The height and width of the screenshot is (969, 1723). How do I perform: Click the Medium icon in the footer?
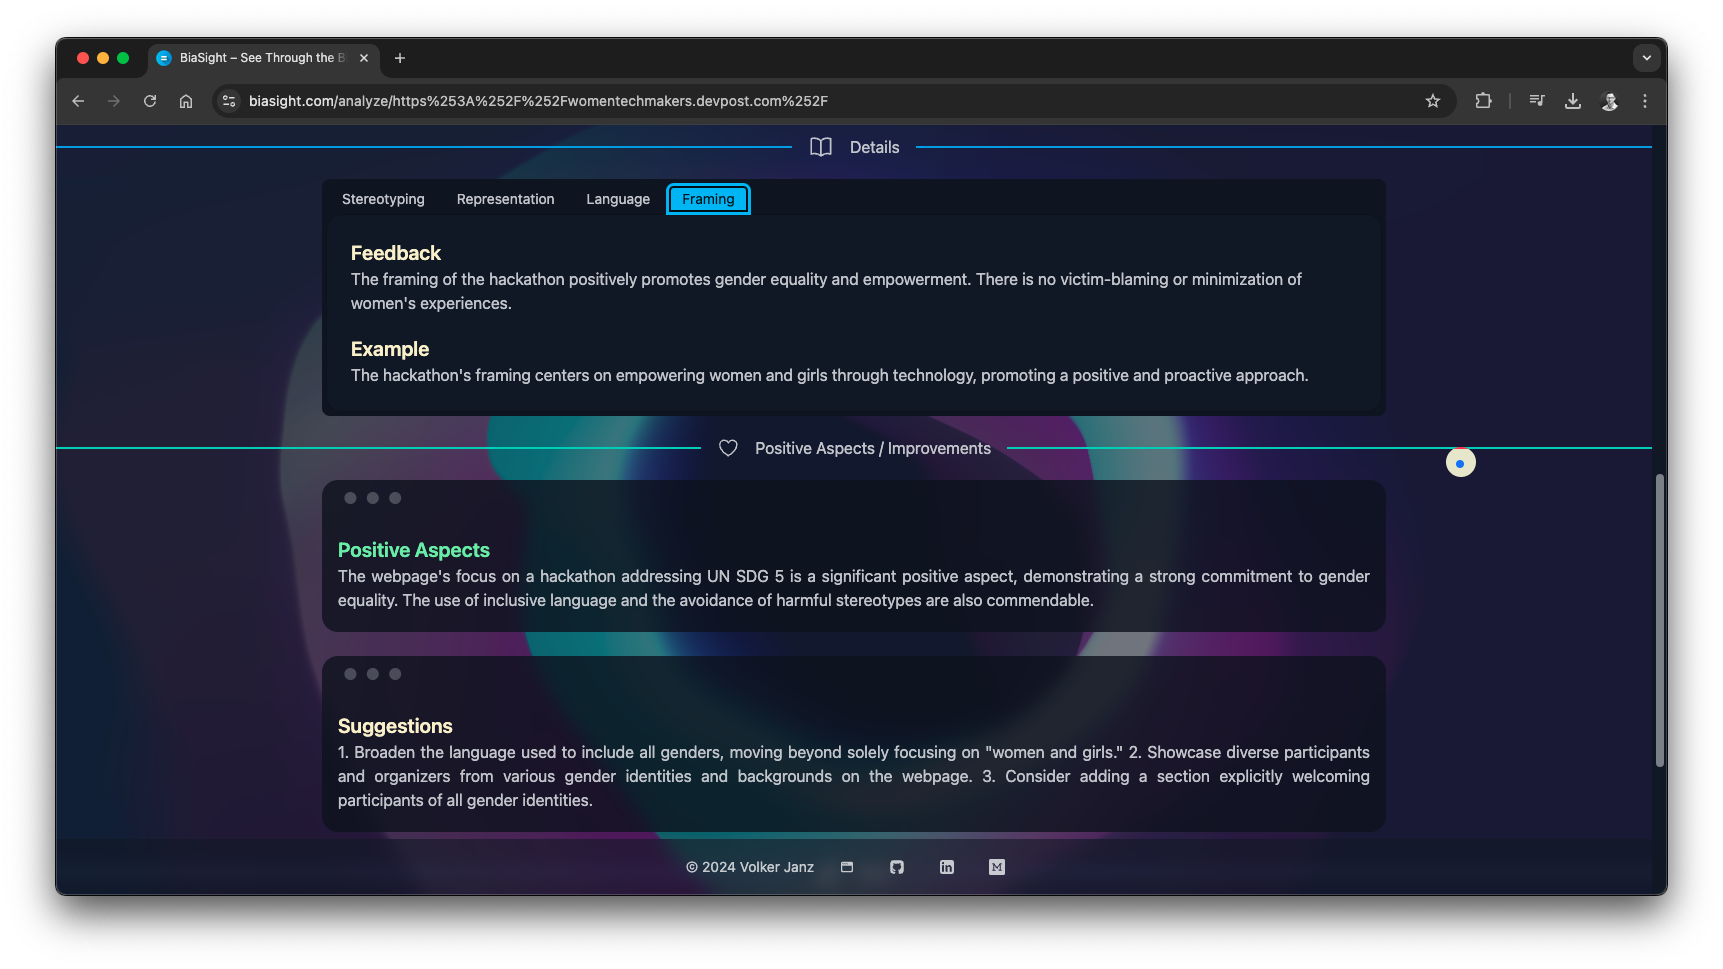(x=996, y=867)
